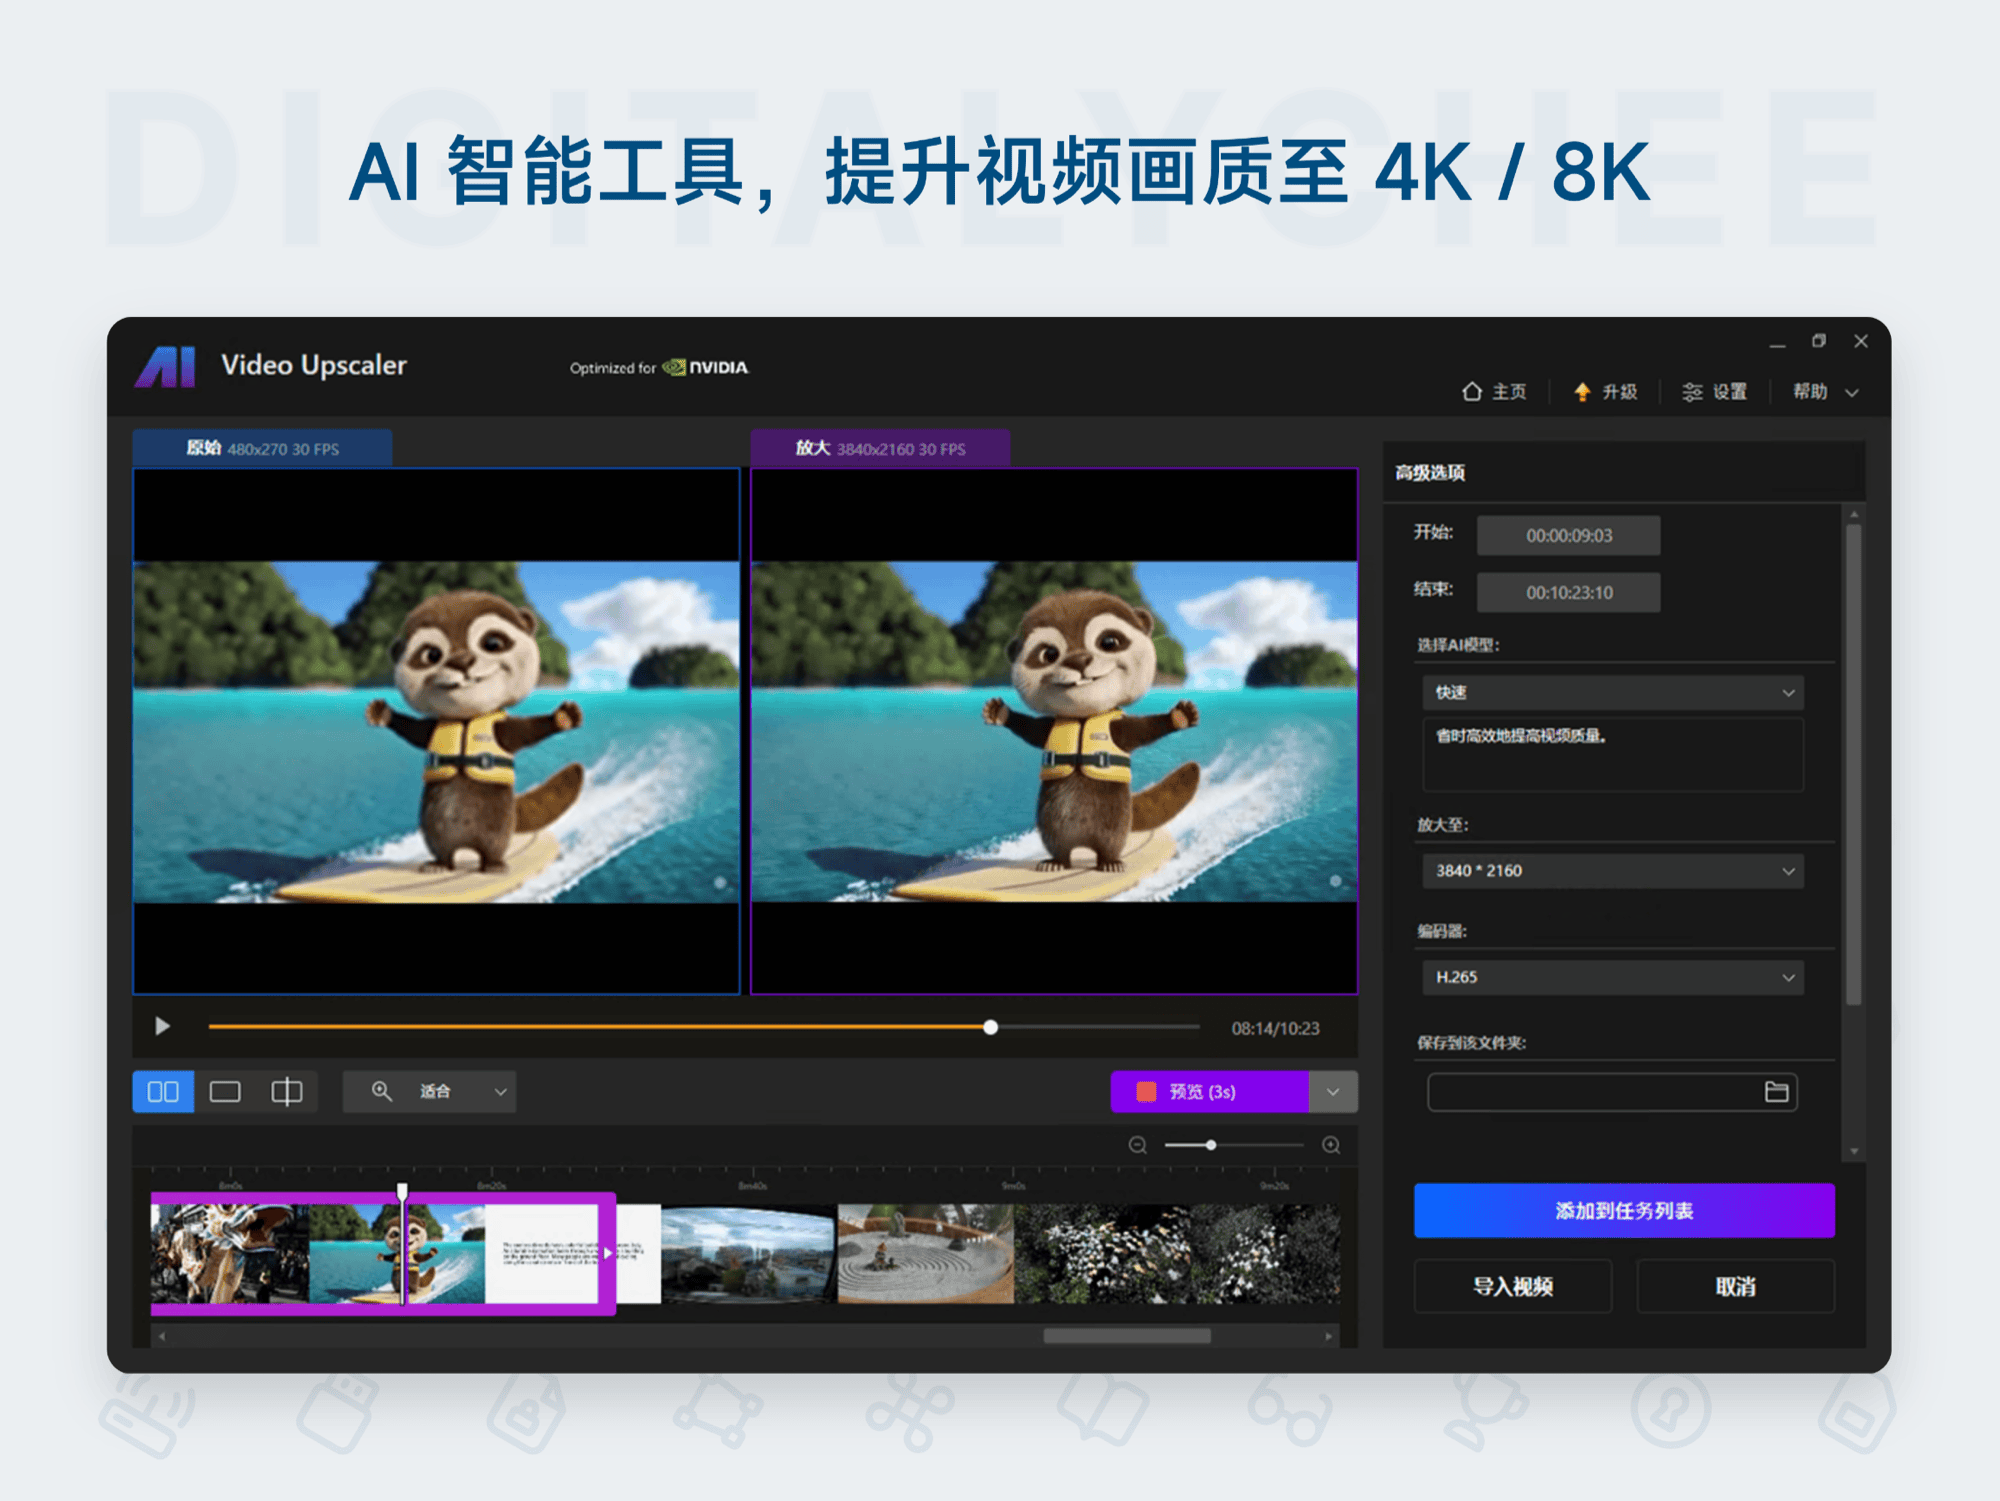Open 设置 settings
Screen dimensions: 2000x1501
coord(1715,391)
